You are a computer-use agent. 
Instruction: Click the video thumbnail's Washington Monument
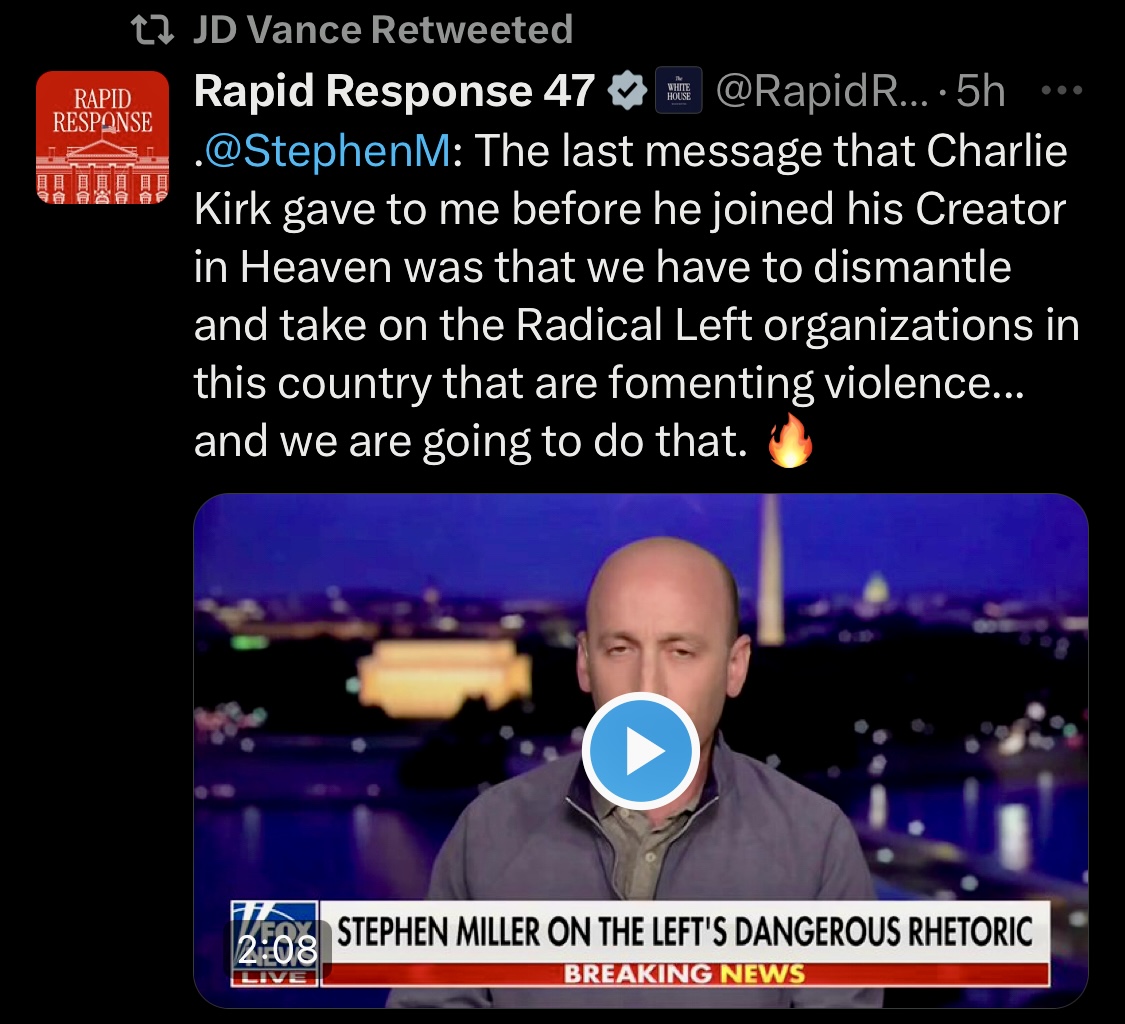pos(771,570)
